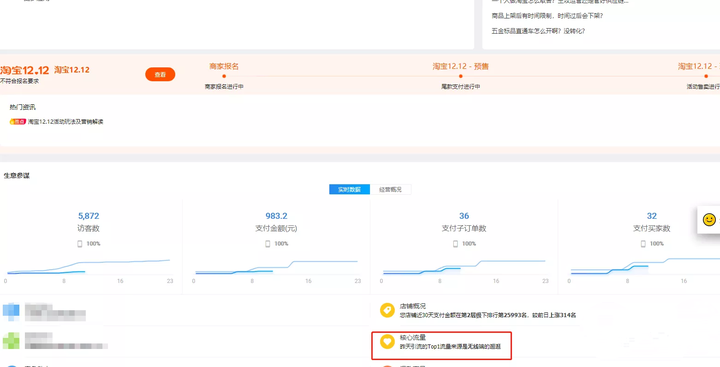This screenshot has width=720, height=367.
Task: Click the 生意参谋 section heading
Action: (17, 175)
